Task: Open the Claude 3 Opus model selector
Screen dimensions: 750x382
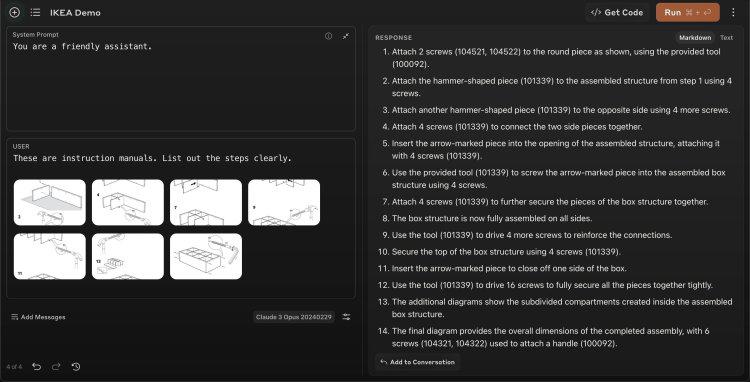Action: pyautogui.click(x=294, y=317)
